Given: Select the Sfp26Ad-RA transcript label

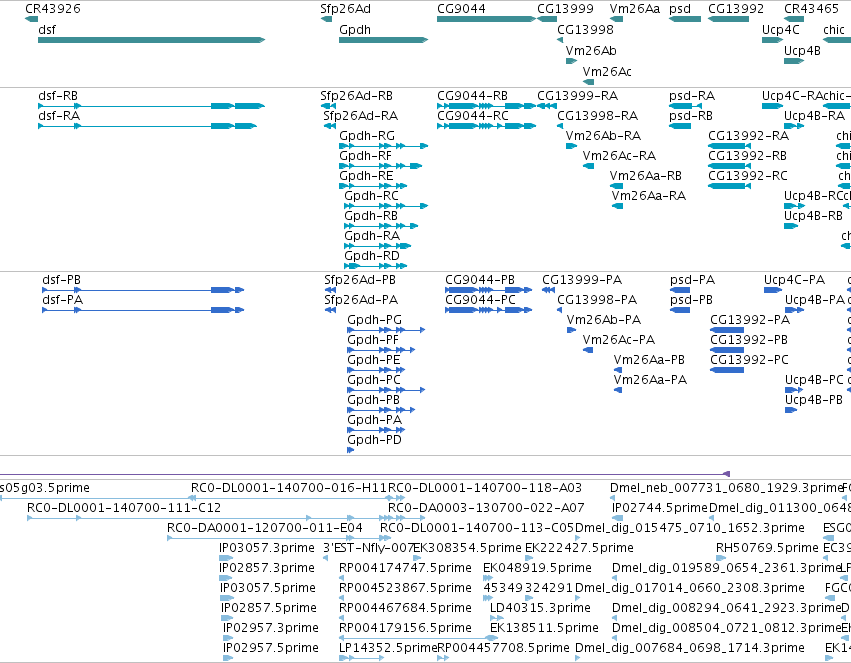Looking at the screenshot, I should [x=360, y=116].
